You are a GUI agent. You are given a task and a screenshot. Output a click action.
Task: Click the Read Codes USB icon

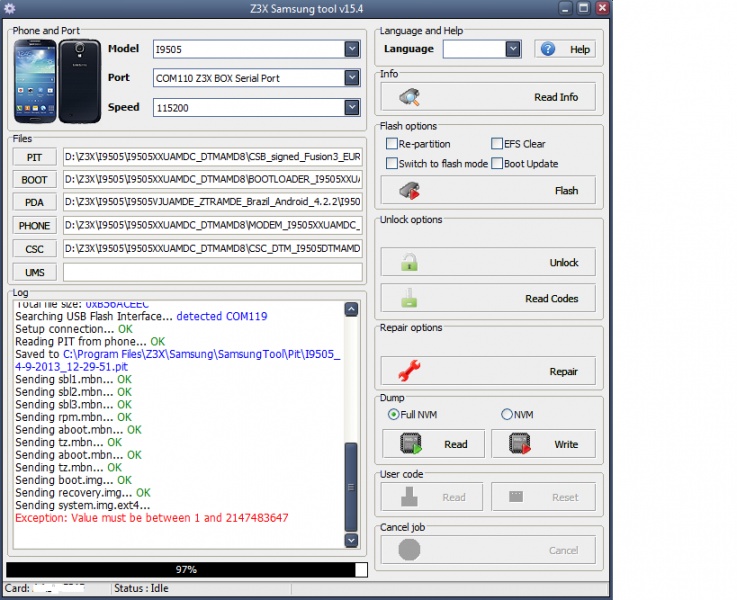click(409, 298)
